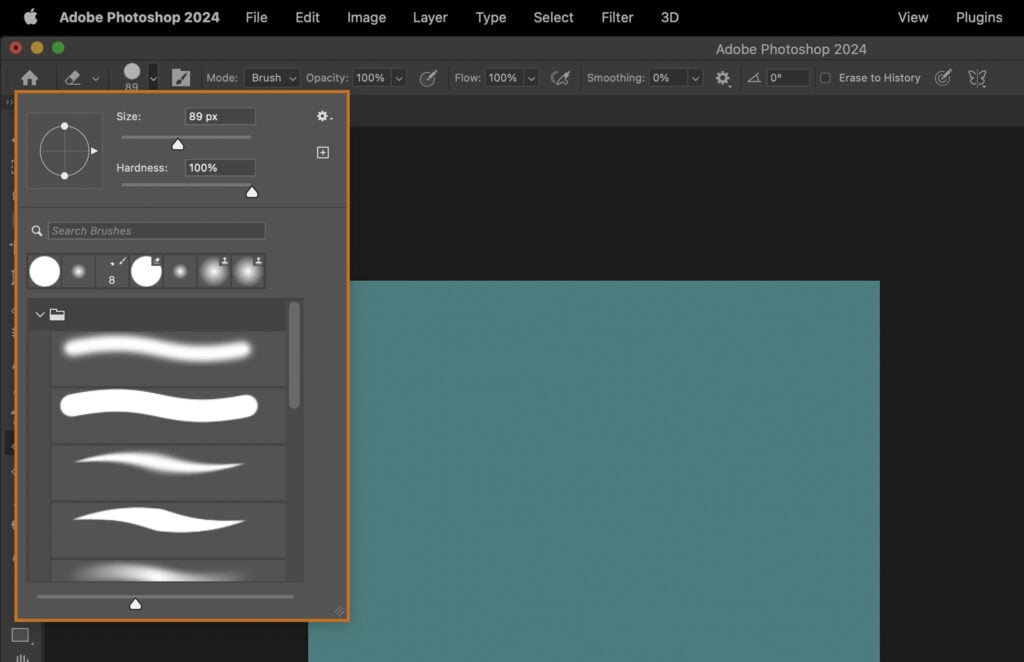The width and height of the screenshot is (1024, 662).
Task: Open the smoothing options gear icon
Action: pyautogui.click(x=723, y=77)
